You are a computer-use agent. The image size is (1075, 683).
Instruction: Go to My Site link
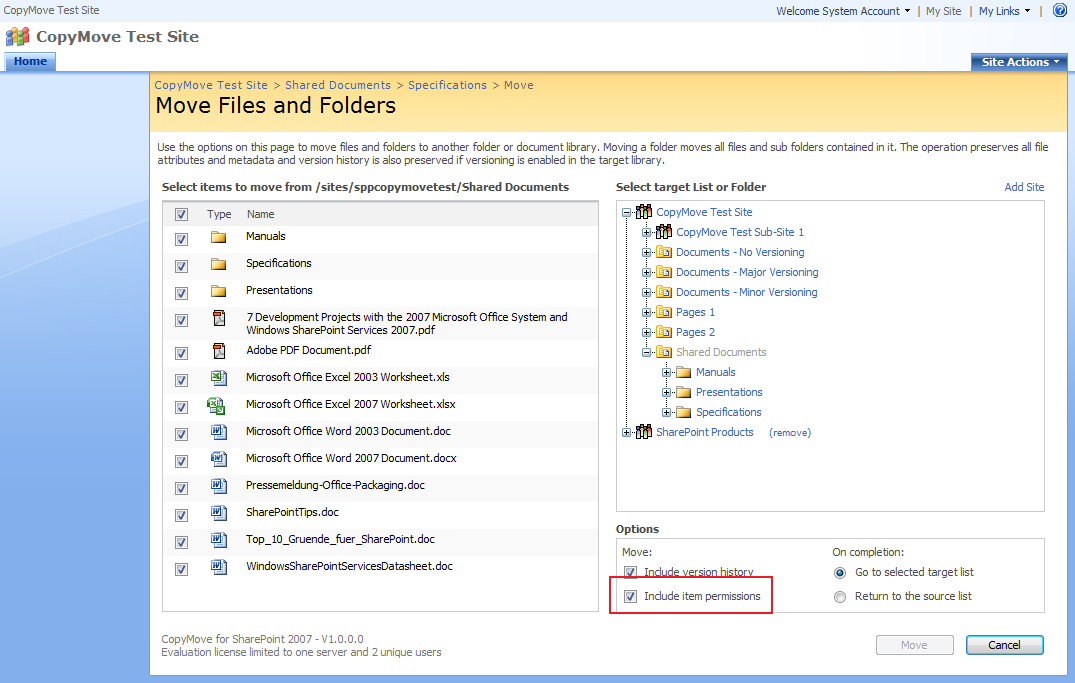(x=943, y=11)
